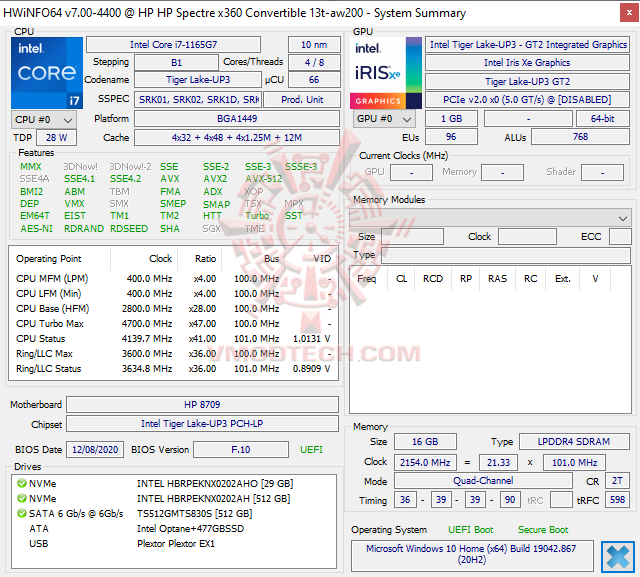
Task: Click the Intel Core i7-1165G7 name field
Action: (173, 44)
